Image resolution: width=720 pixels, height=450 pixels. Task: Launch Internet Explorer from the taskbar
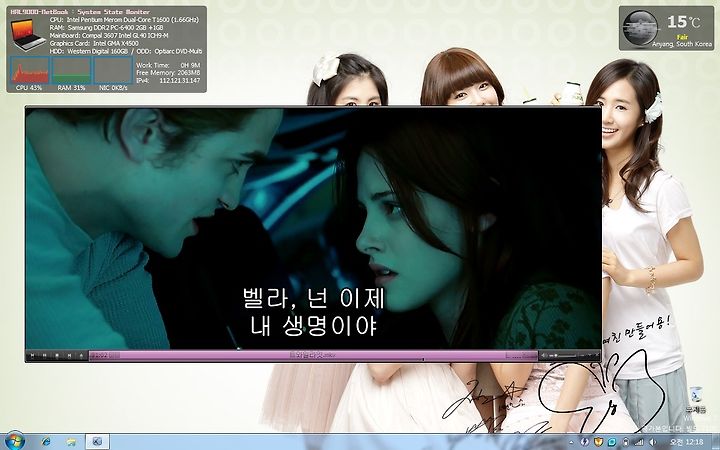(46, 442)
